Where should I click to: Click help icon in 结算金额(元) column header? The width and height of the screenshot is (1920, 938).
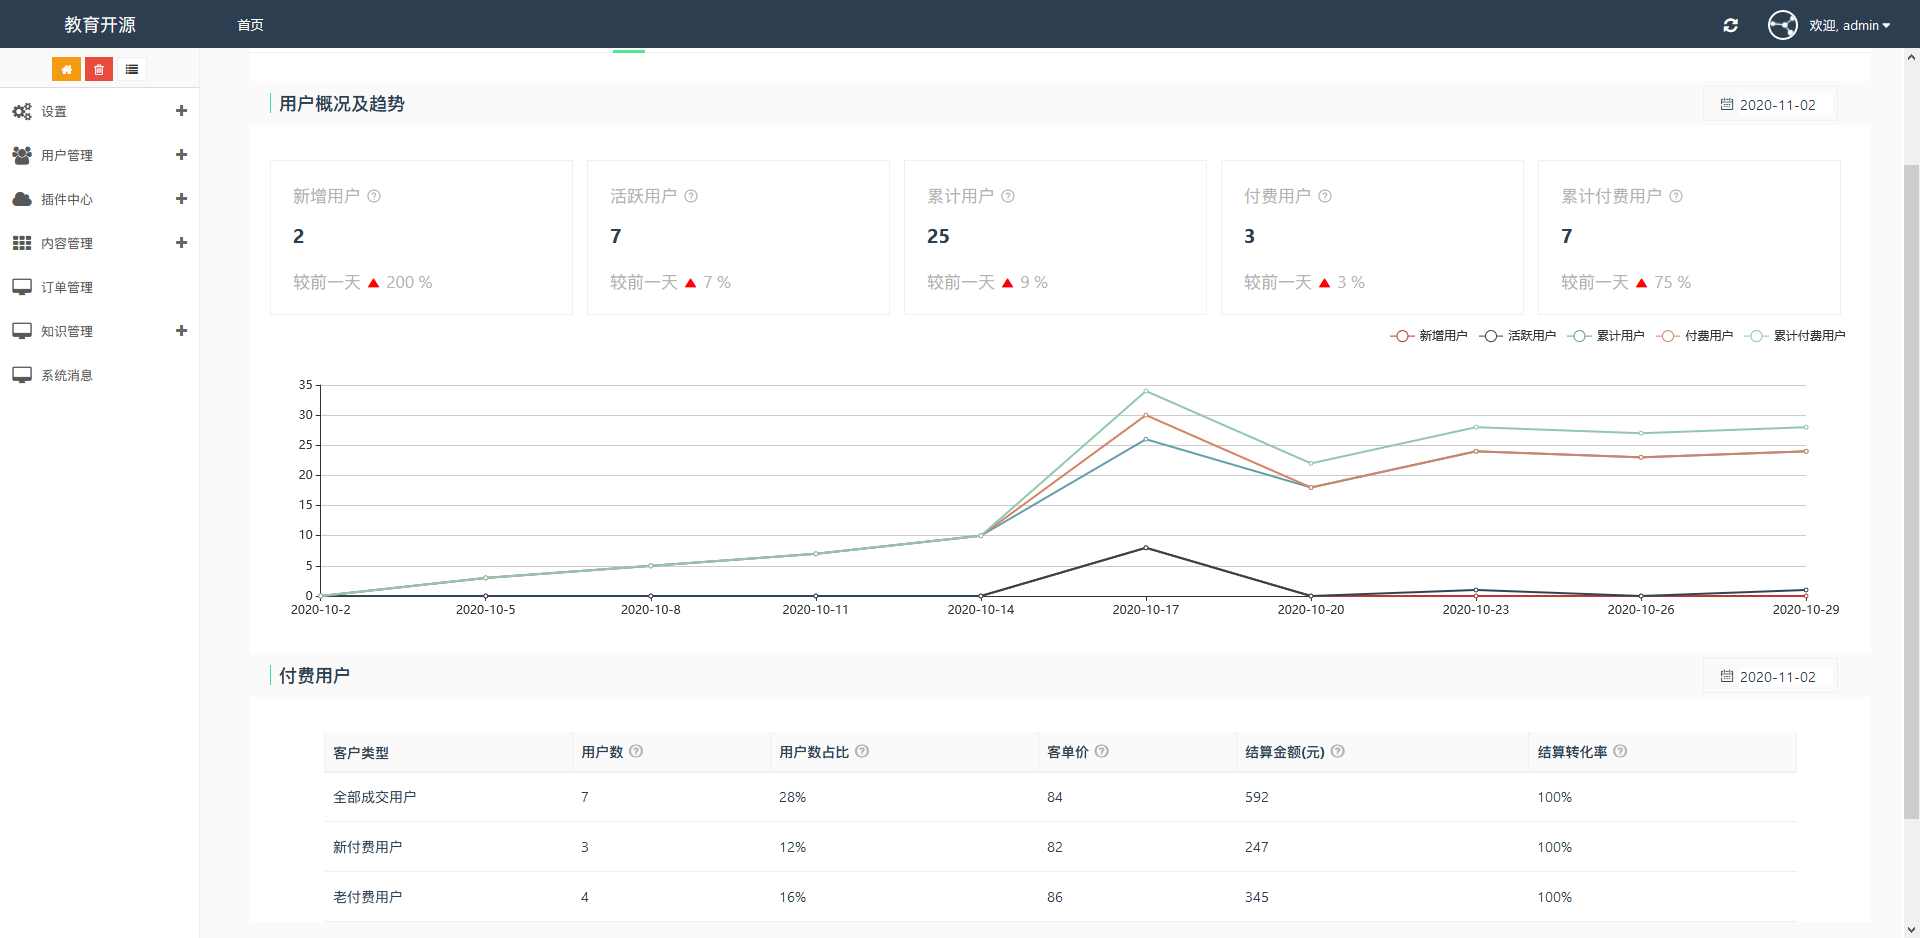click(1338, 751)
